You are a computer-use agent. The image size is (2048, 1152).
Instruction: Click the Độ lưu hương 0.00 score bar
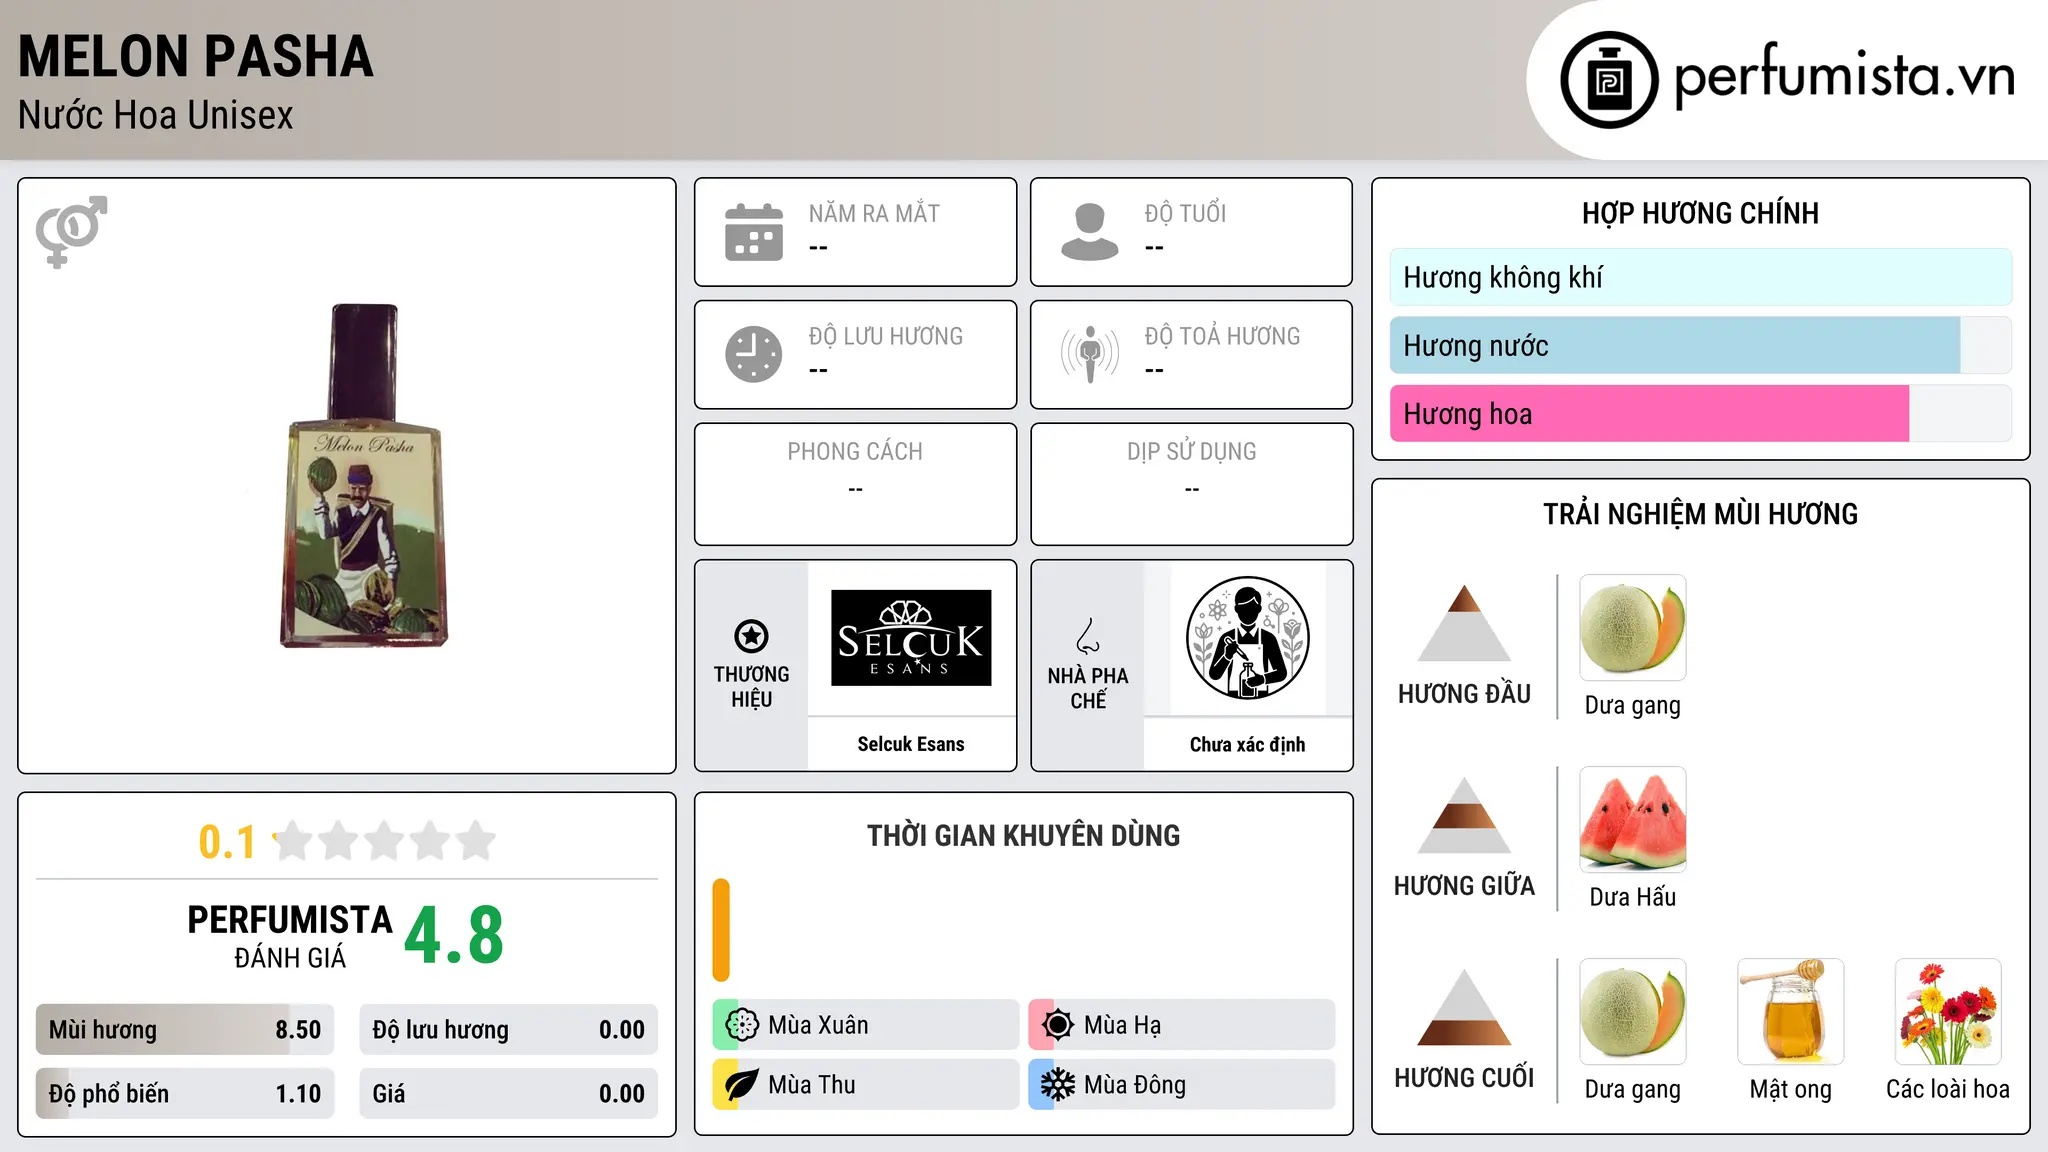(x=509, y=1030)
